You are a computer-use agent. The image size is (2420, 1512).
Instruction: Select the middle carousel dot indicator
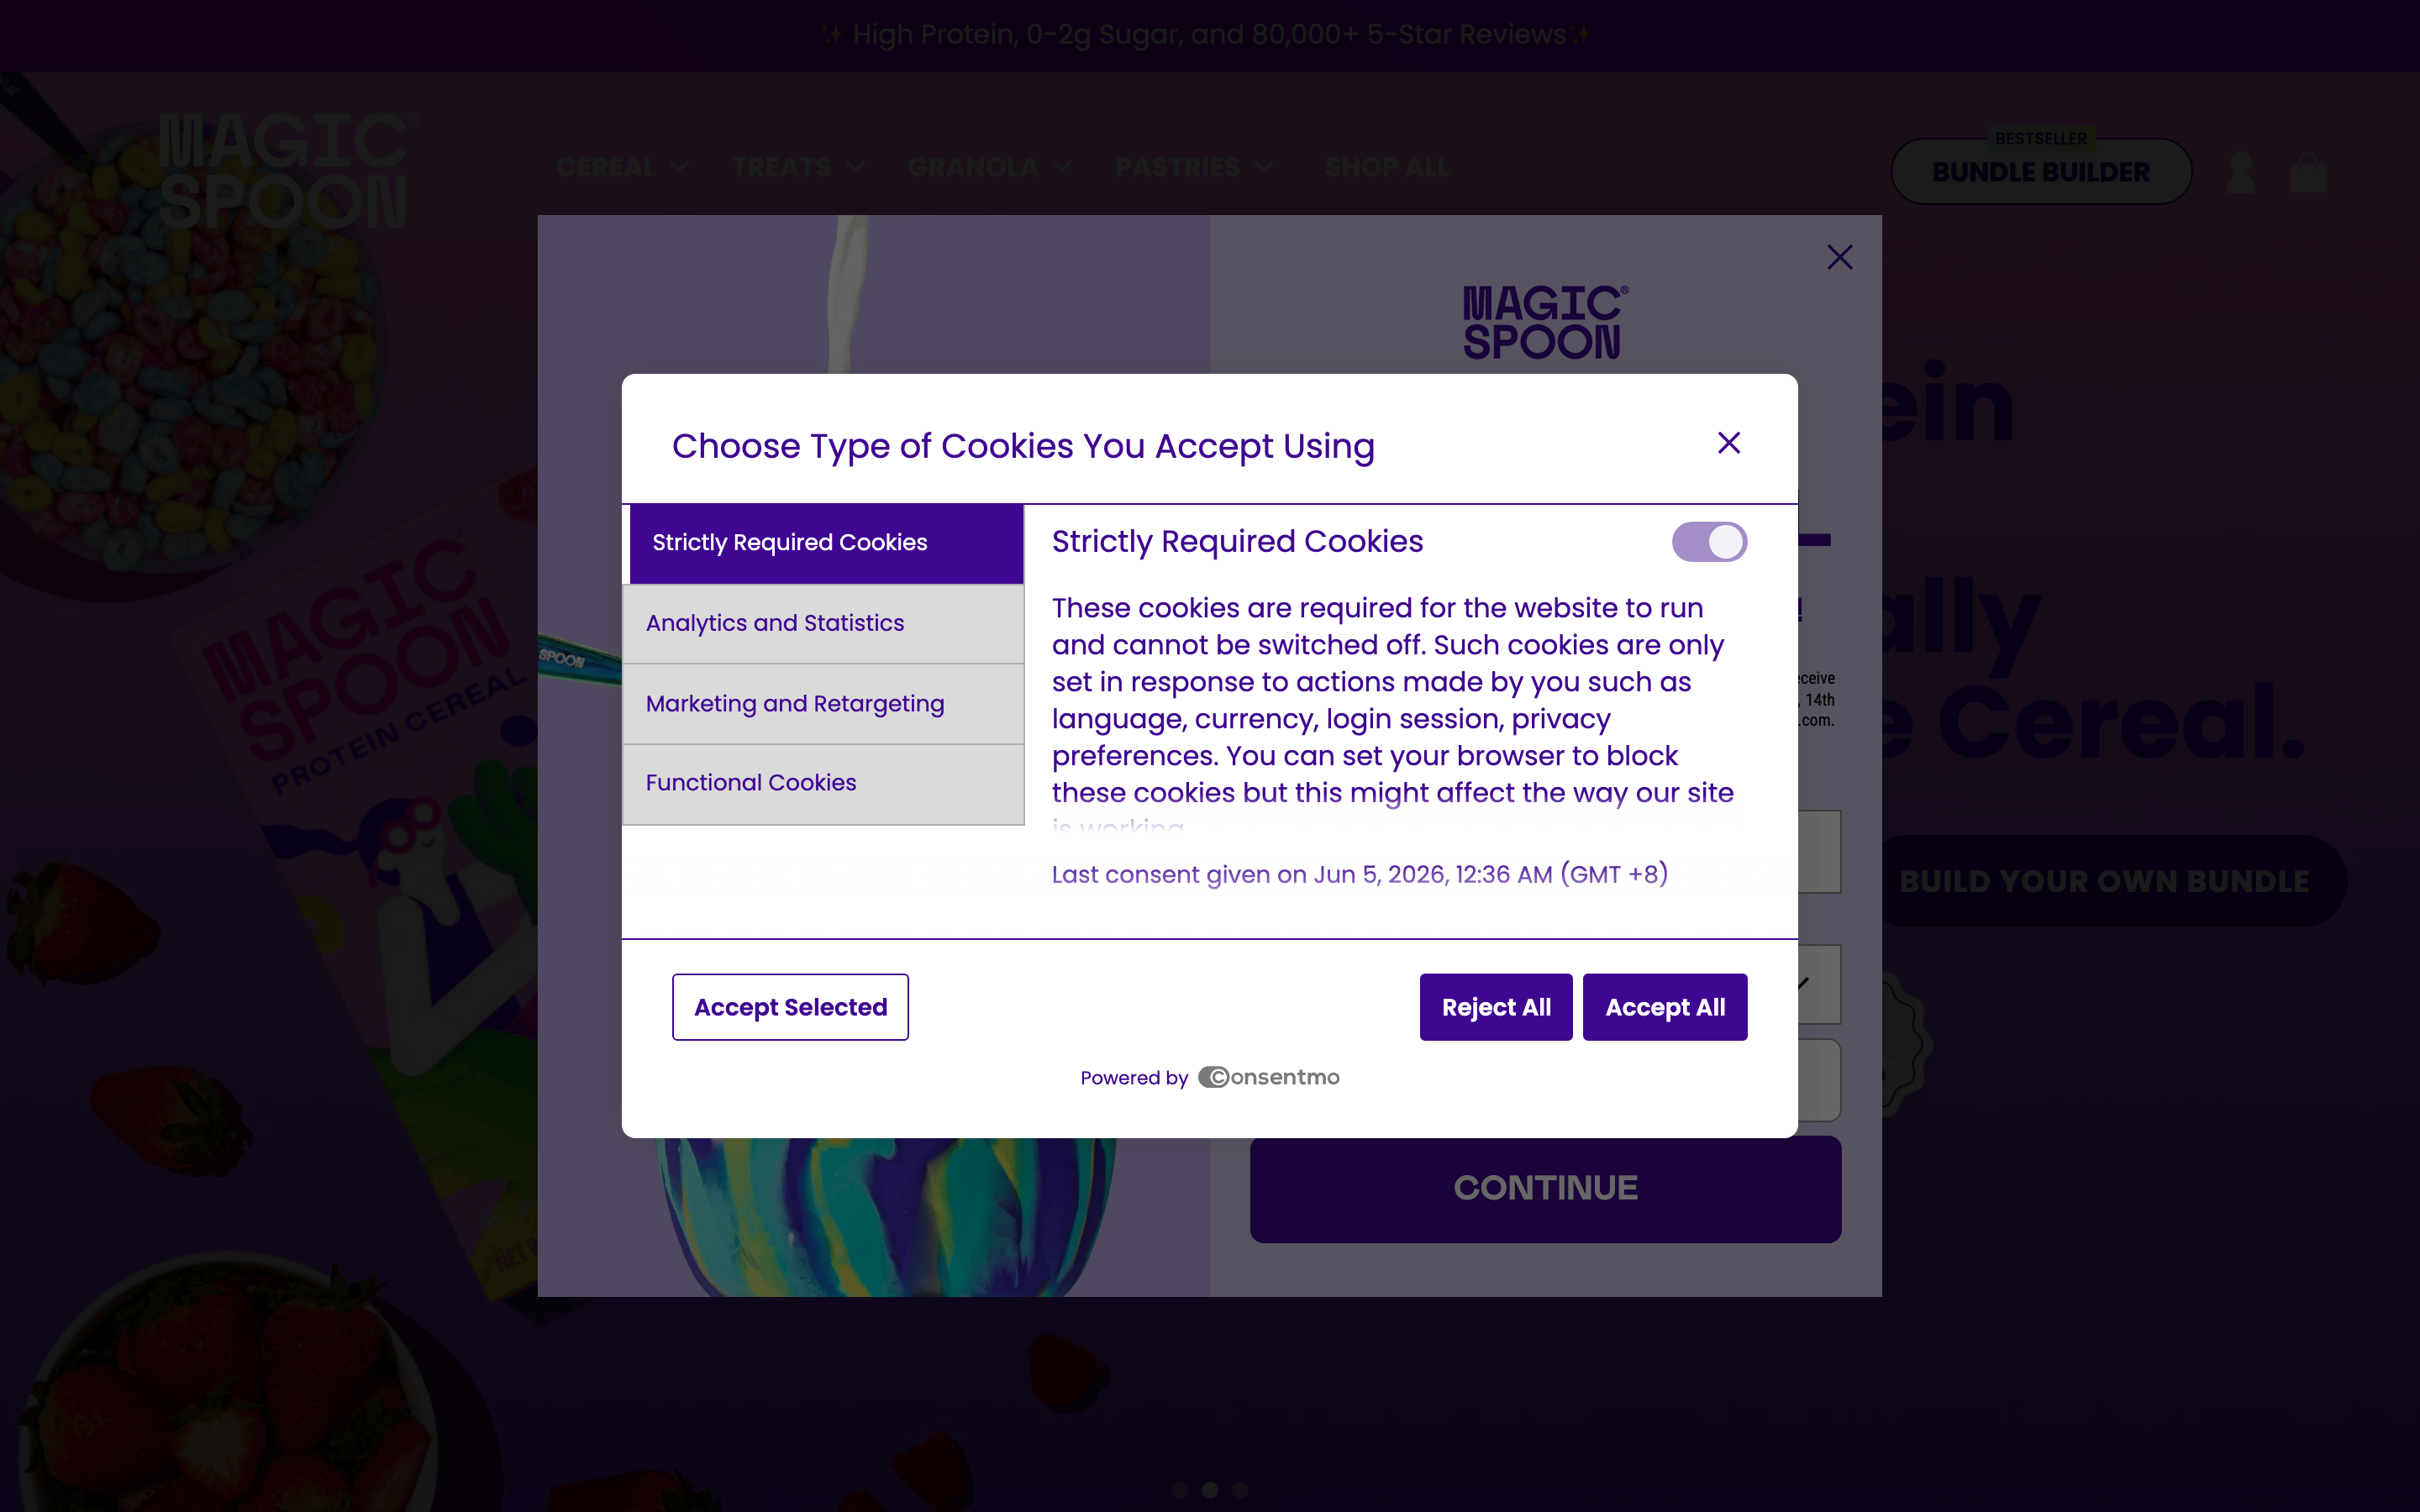[1209, 1489]
